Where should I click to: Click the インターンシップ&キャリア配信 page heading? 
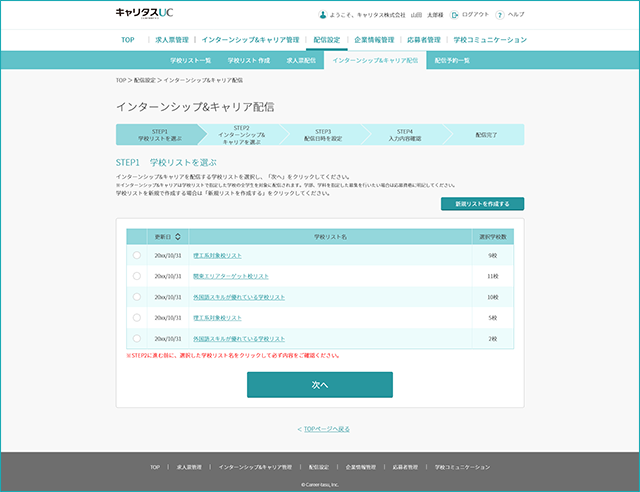[195, 107]
